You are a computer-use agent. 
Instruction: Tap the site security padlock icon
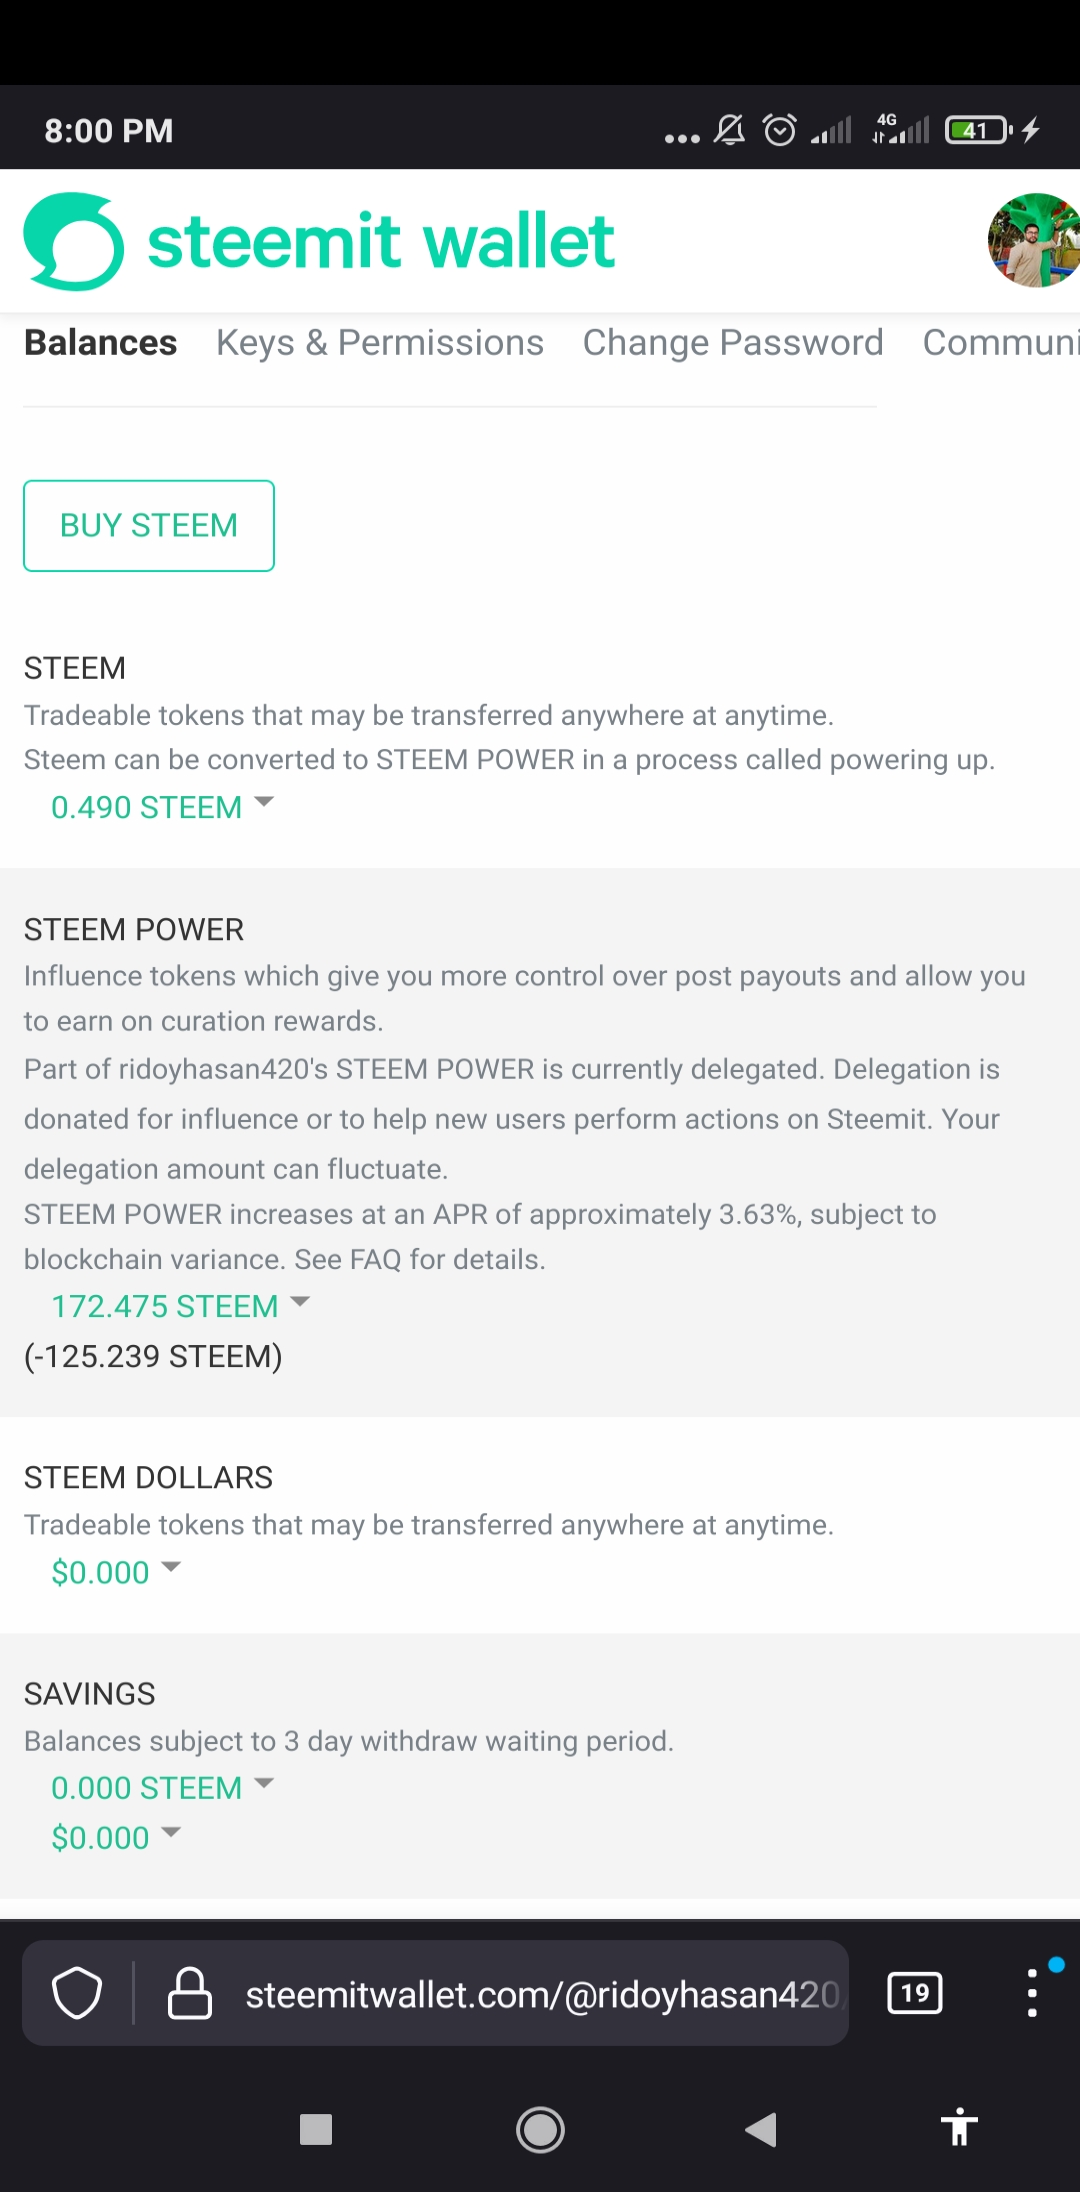[189, 1993]
